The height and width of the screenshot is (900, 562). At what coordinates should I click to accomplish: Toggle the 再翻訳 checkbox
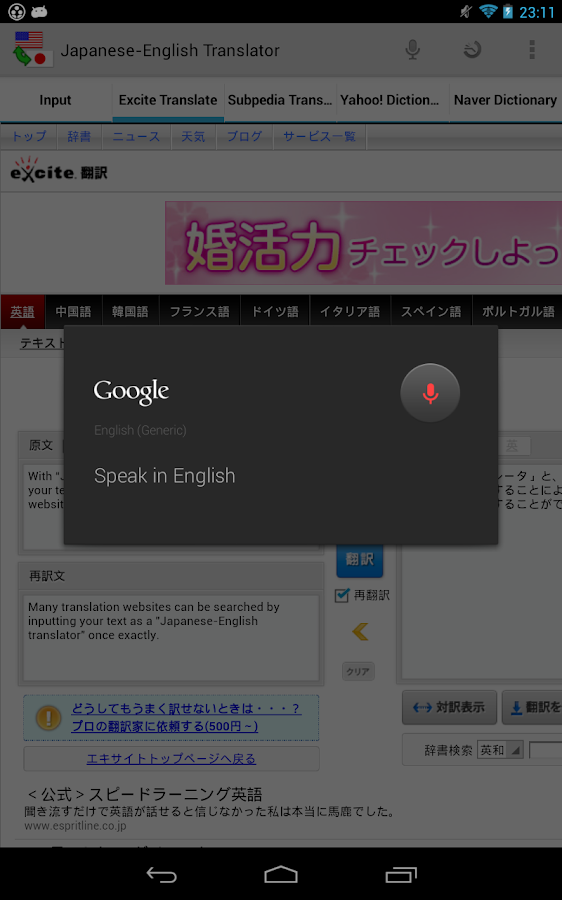tap(342, 595)
